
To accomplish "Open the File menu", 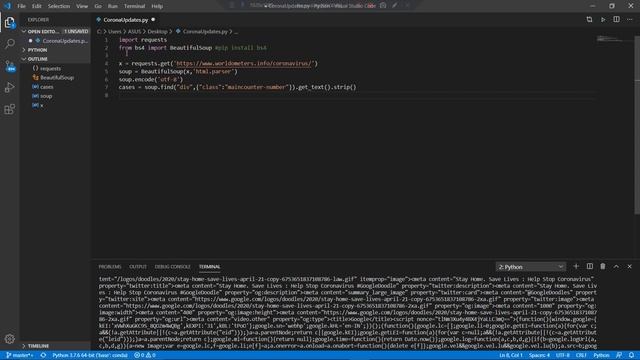I will tap(22, 6).
